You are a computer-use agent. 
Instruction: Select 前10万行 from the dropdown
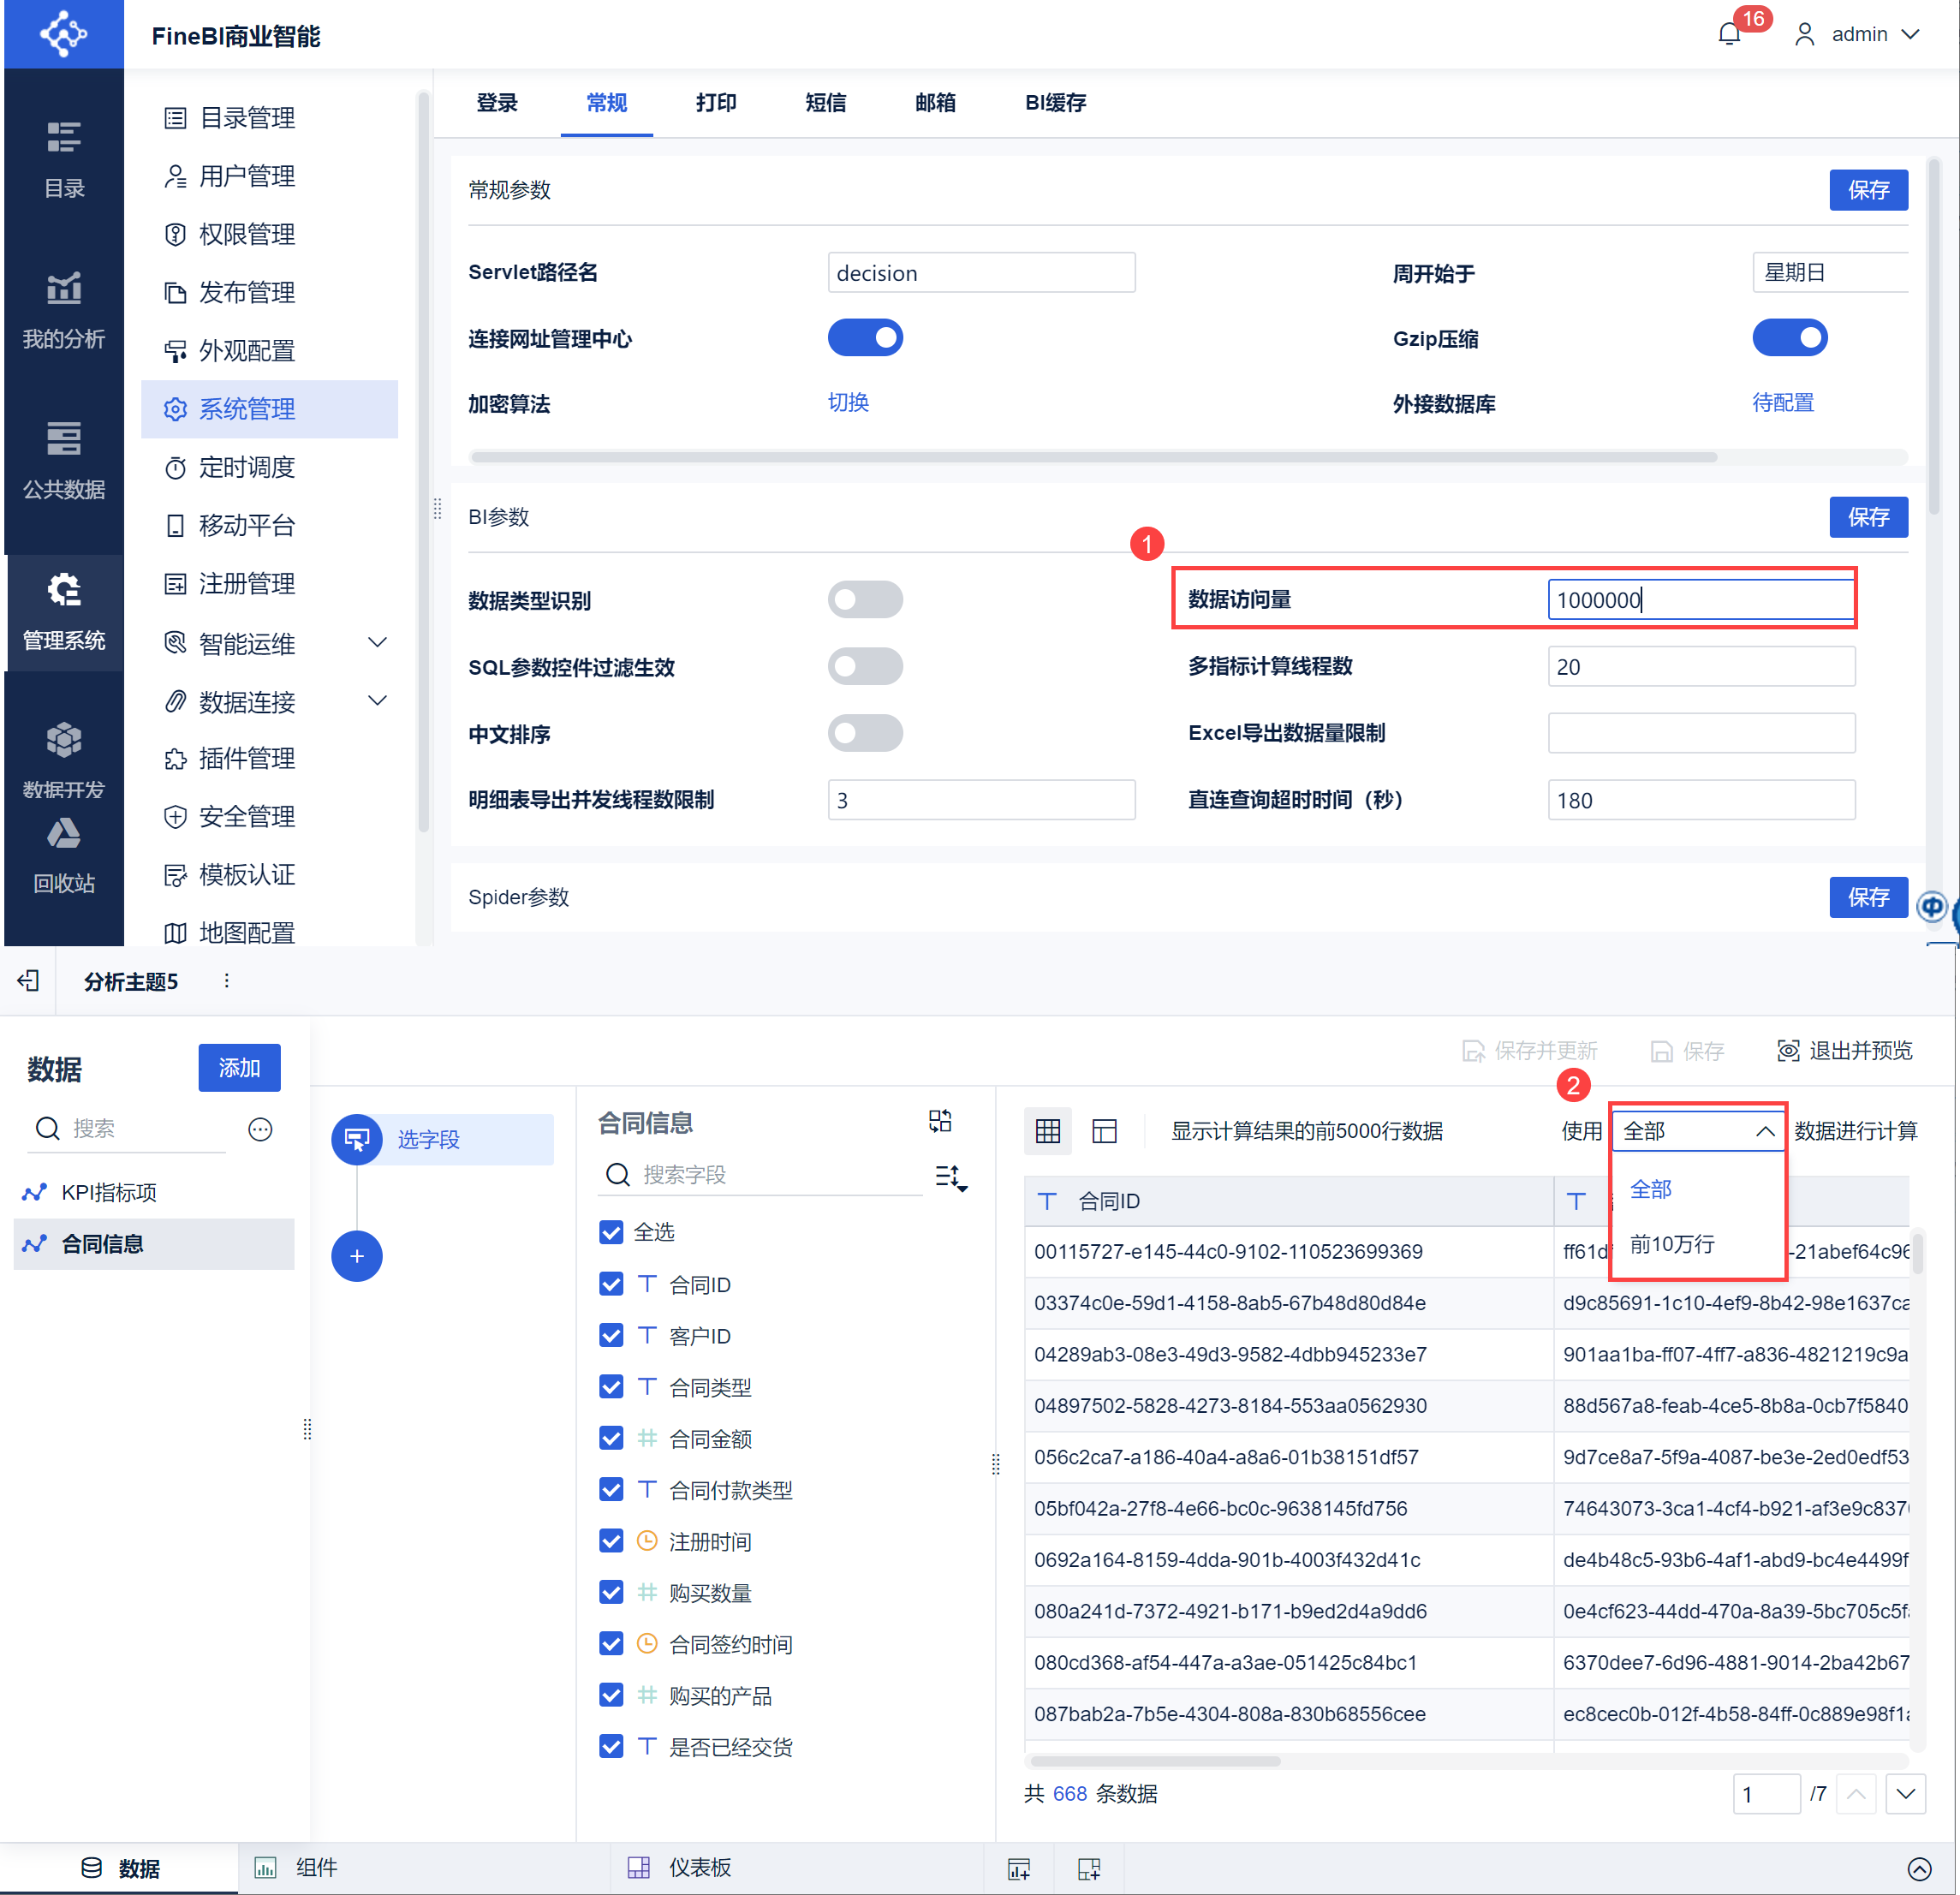click(1672, 1244)
